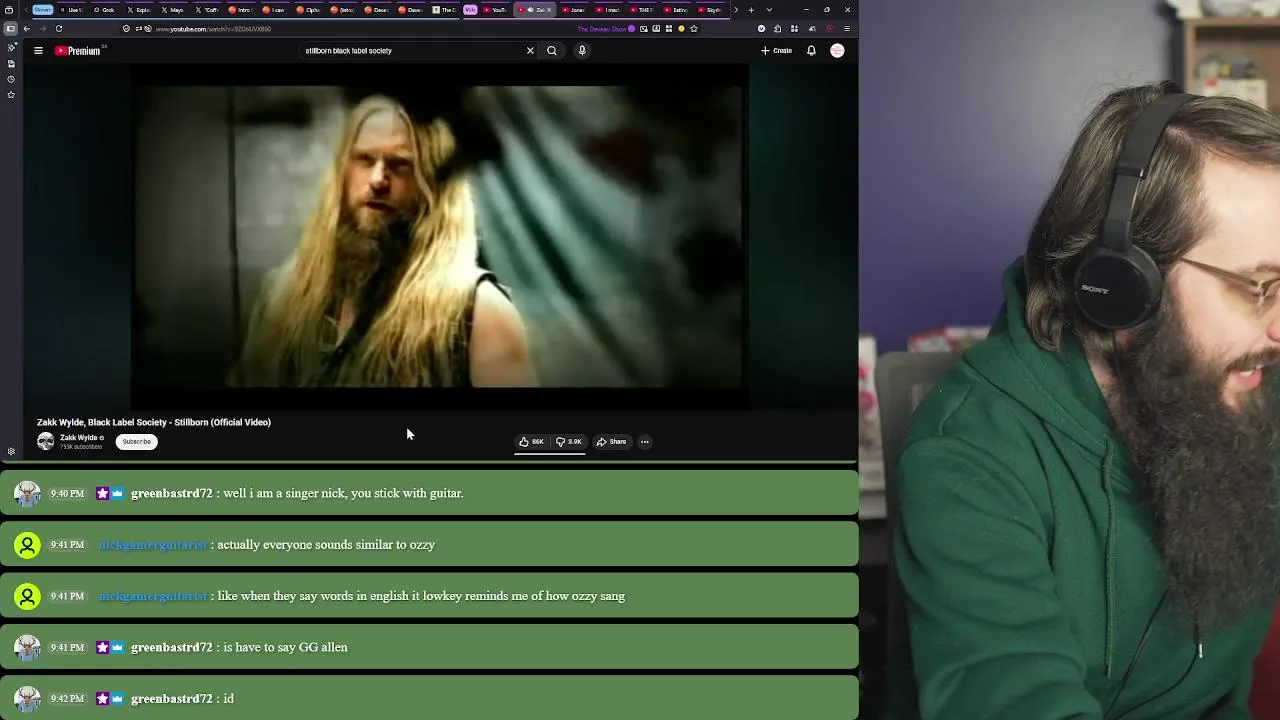Screen dimensions: 1280x720
Task: Switch to the Eating tab
Action: (x=676, y=10)
